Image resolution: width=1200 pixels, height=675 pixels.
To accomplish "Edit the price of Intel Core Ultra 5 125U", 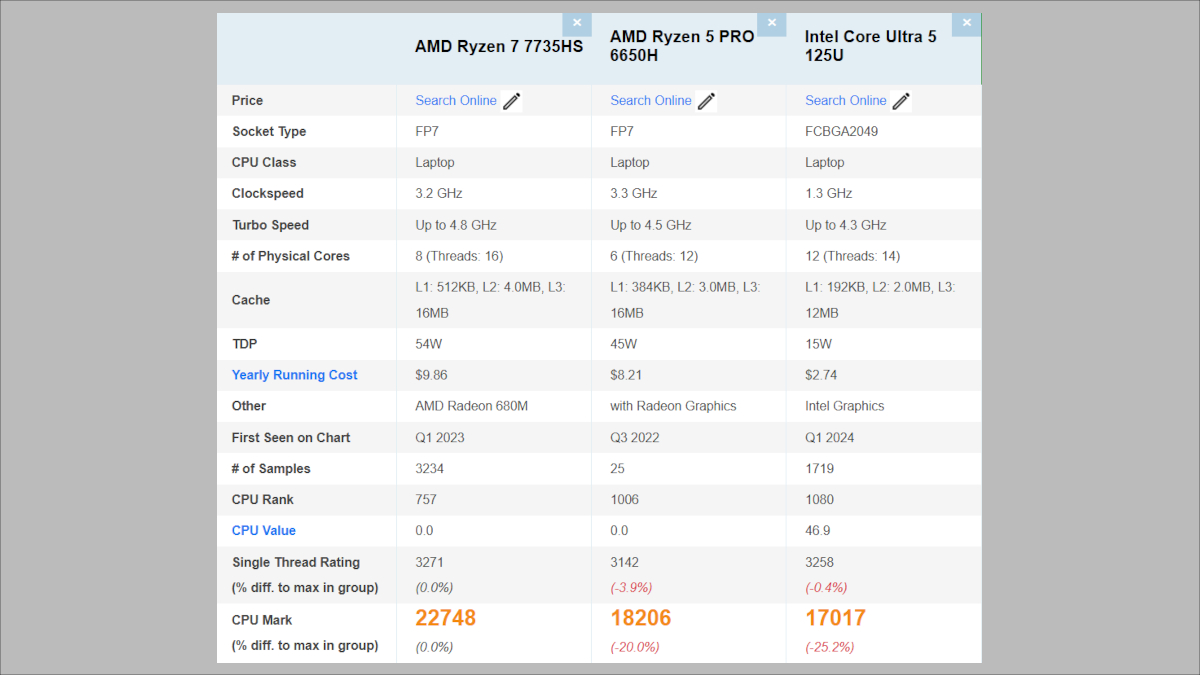I will (901, 100).
